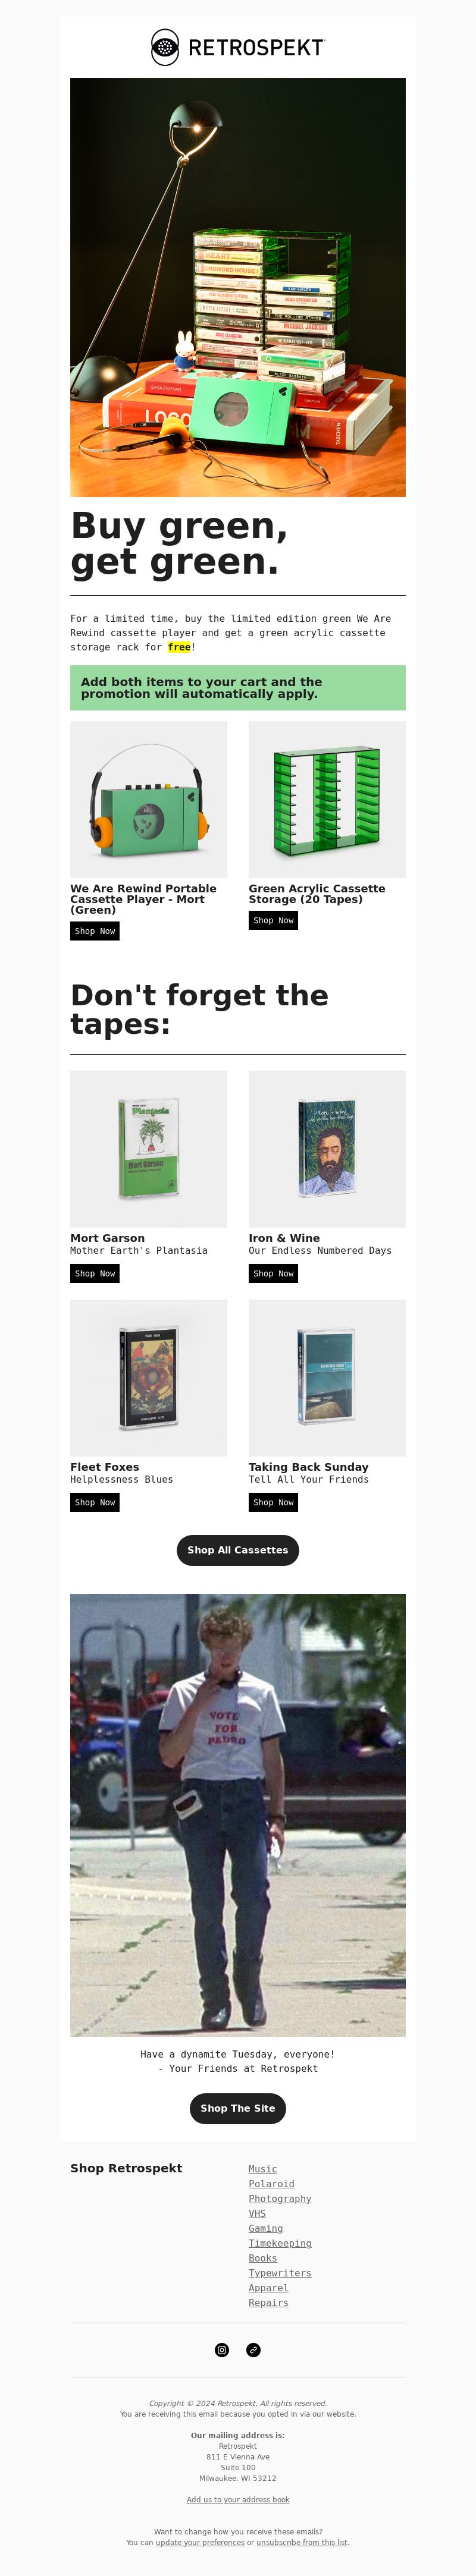
Task: Click the Shop The Site button
Action: pos(238,2108)
